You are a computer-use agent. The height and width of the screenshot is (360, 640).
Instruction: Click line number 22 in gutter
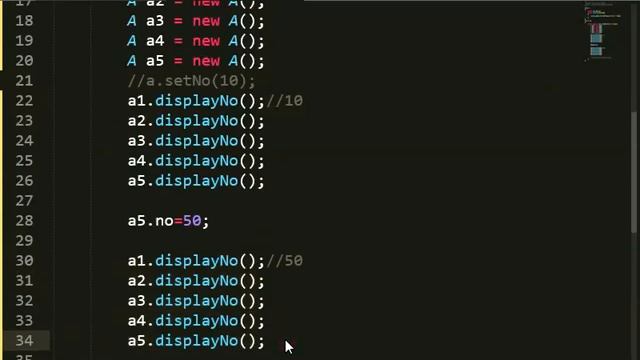click(x=24, y=100)
